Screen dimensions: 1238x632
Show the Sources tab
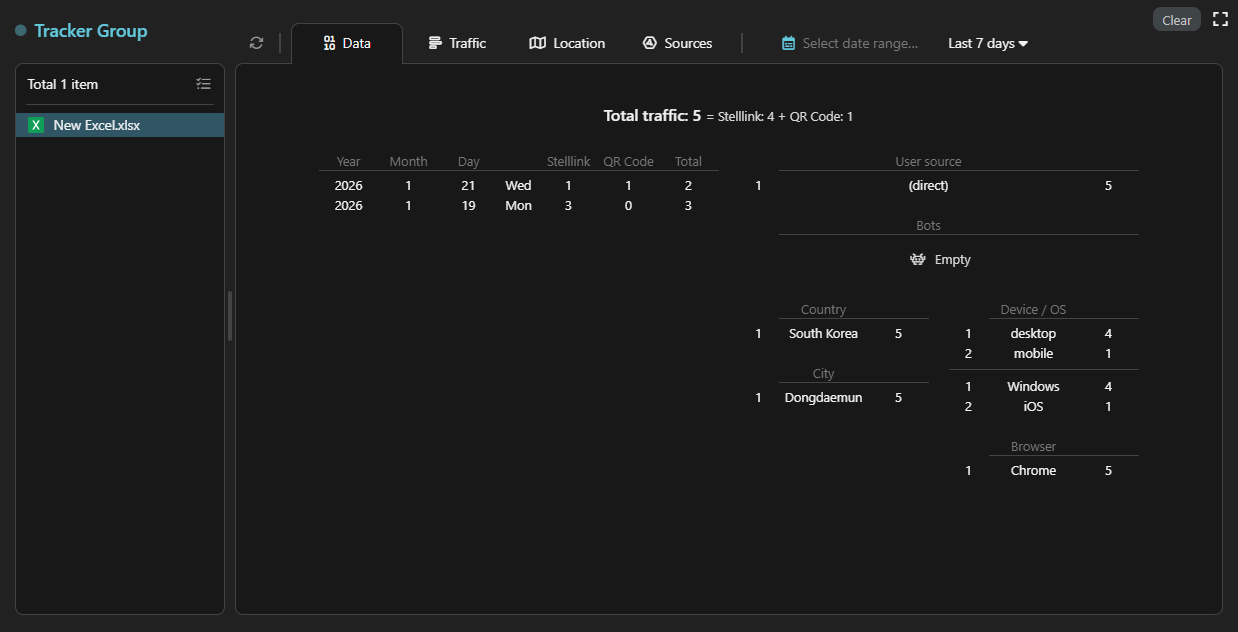point(677,43)
